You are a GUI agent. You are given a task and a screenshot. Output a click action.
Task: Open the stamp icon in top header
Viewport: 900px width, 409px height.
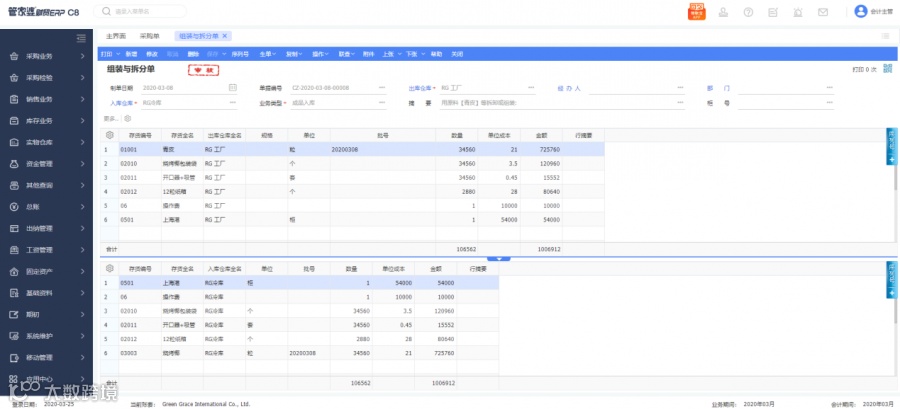coord(723,12)
